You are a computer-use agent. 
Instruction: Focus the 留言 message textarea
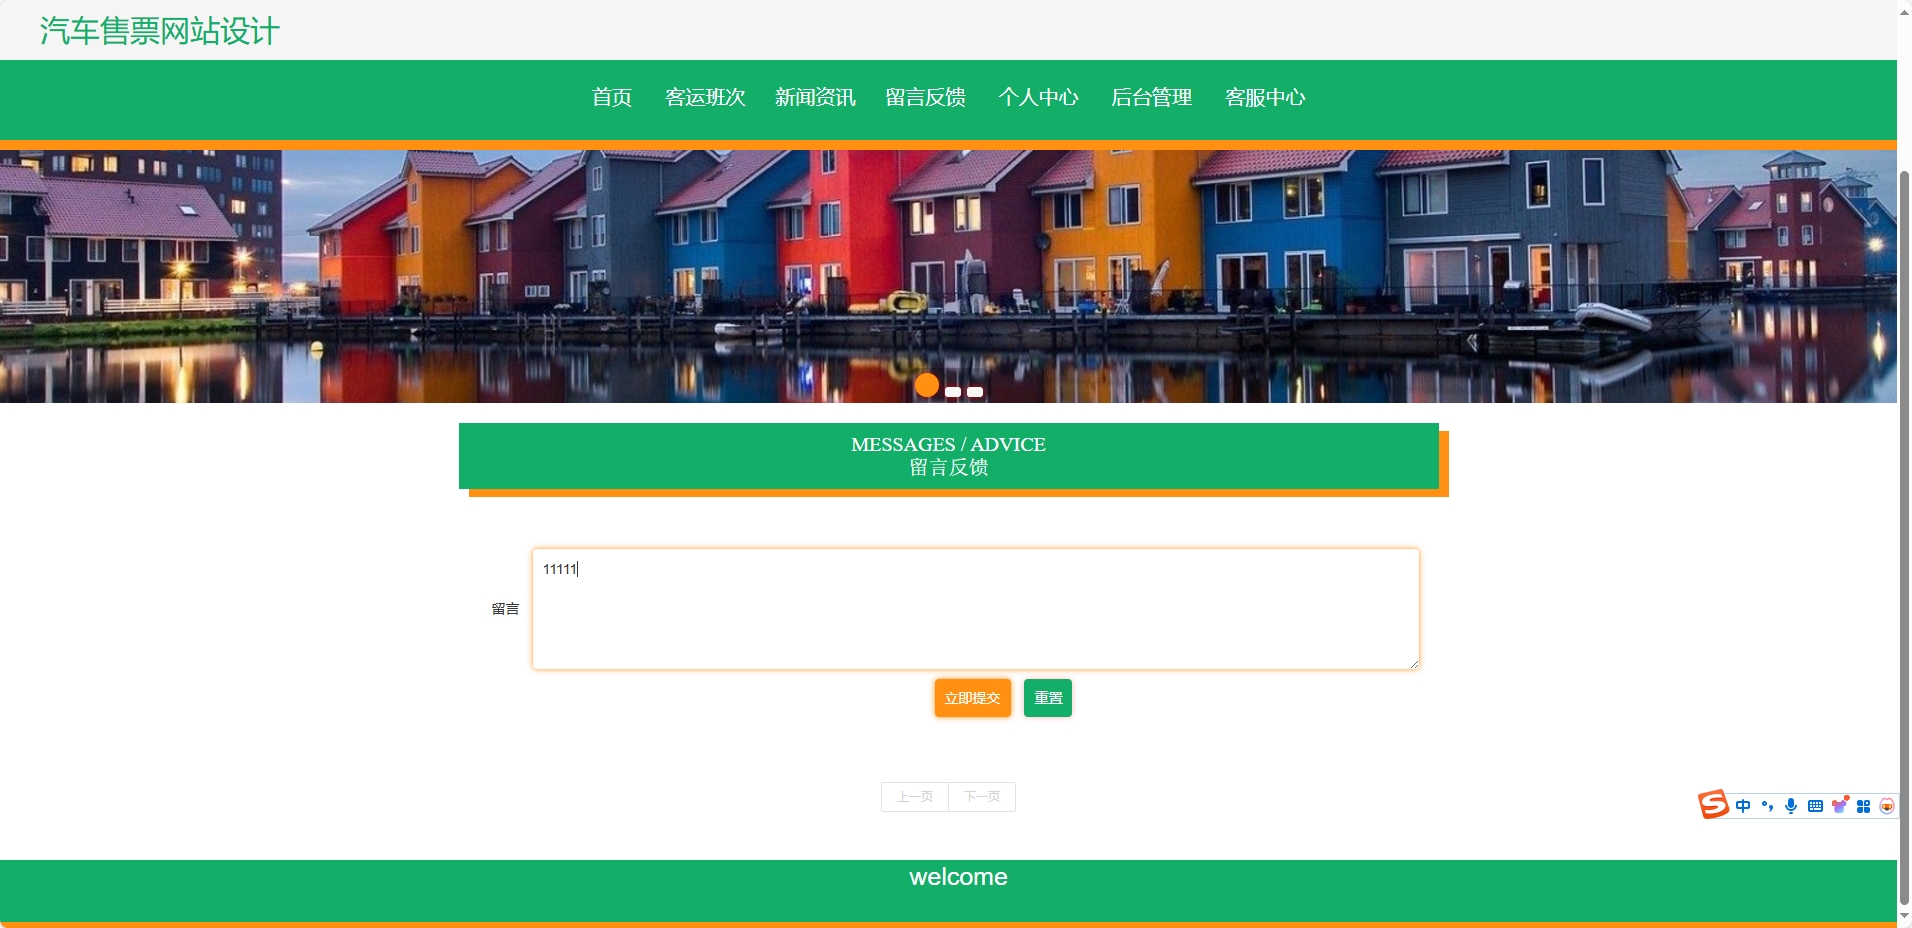pos(976,609)
